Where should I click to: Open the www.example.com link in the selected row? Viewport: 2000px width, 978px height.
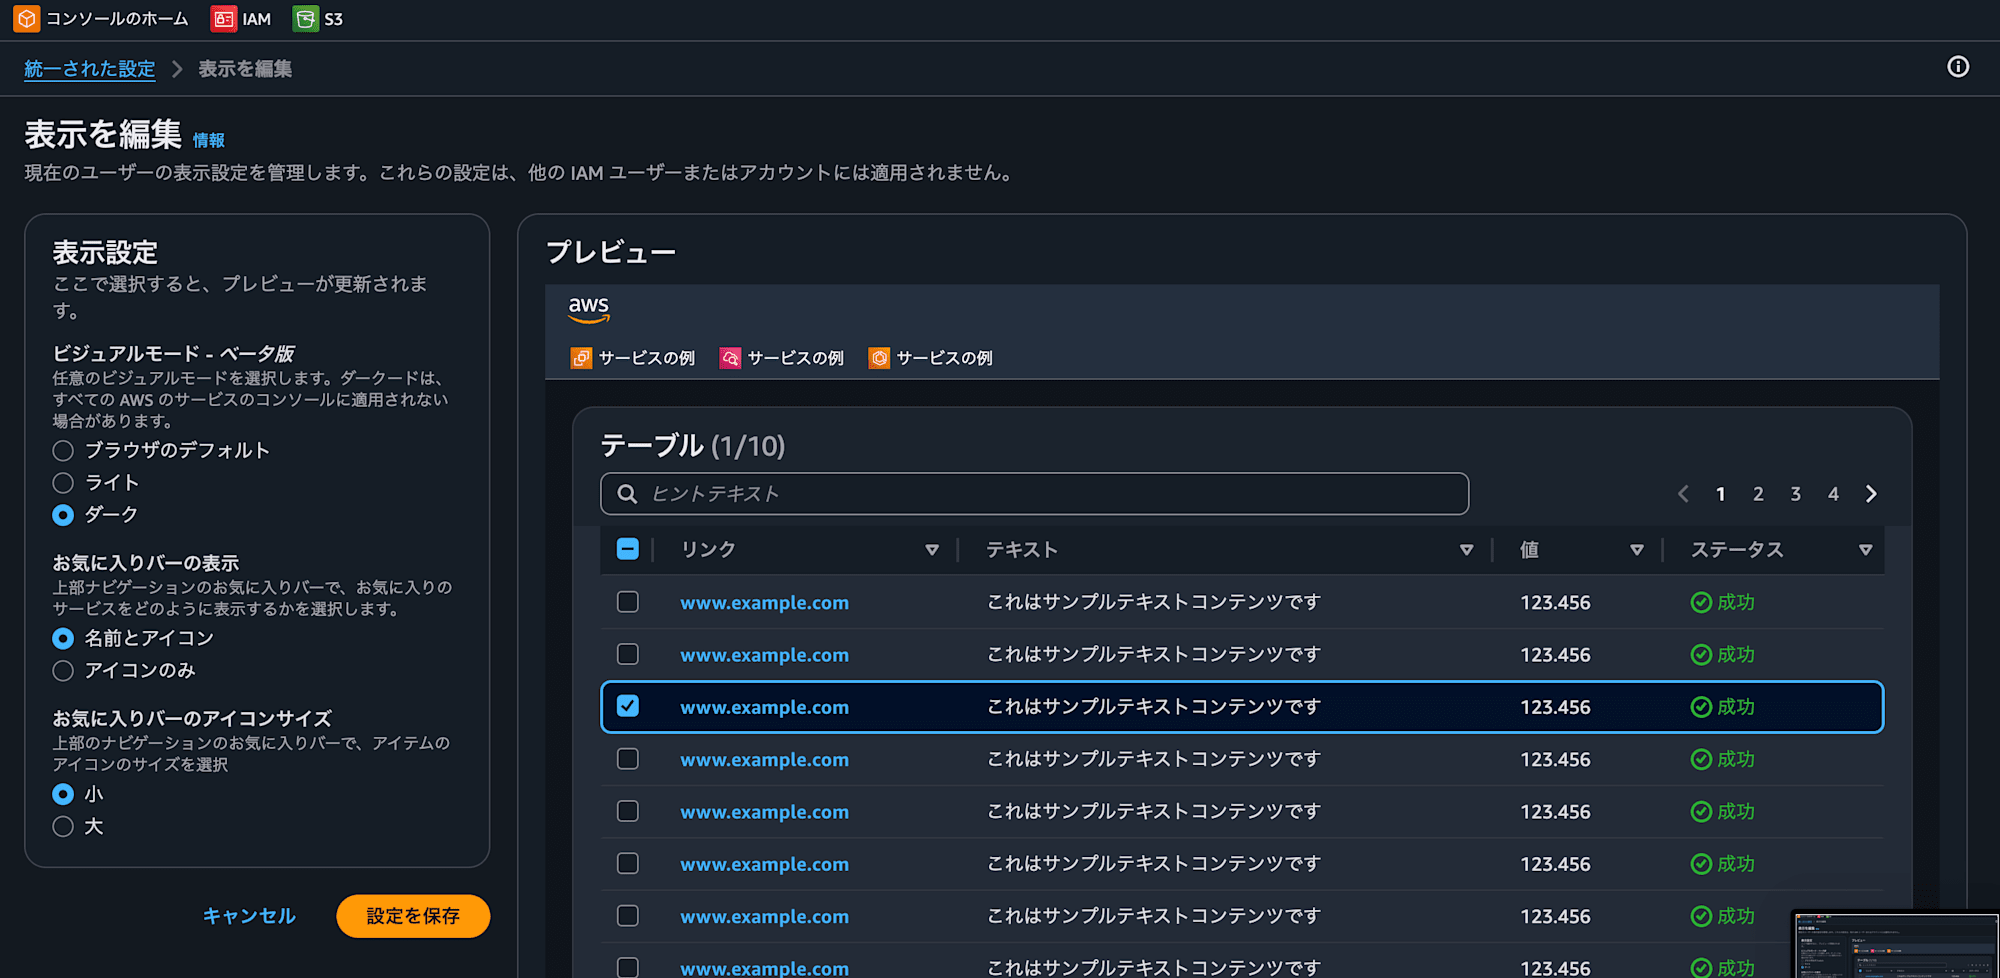764,707
